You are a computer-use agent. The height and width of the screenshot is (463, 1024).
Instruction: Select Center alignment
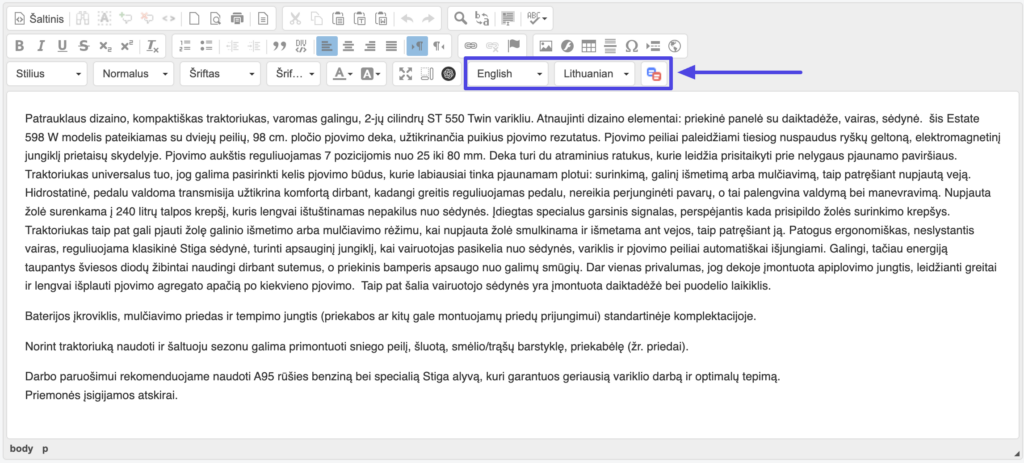(x=349, y=46)
